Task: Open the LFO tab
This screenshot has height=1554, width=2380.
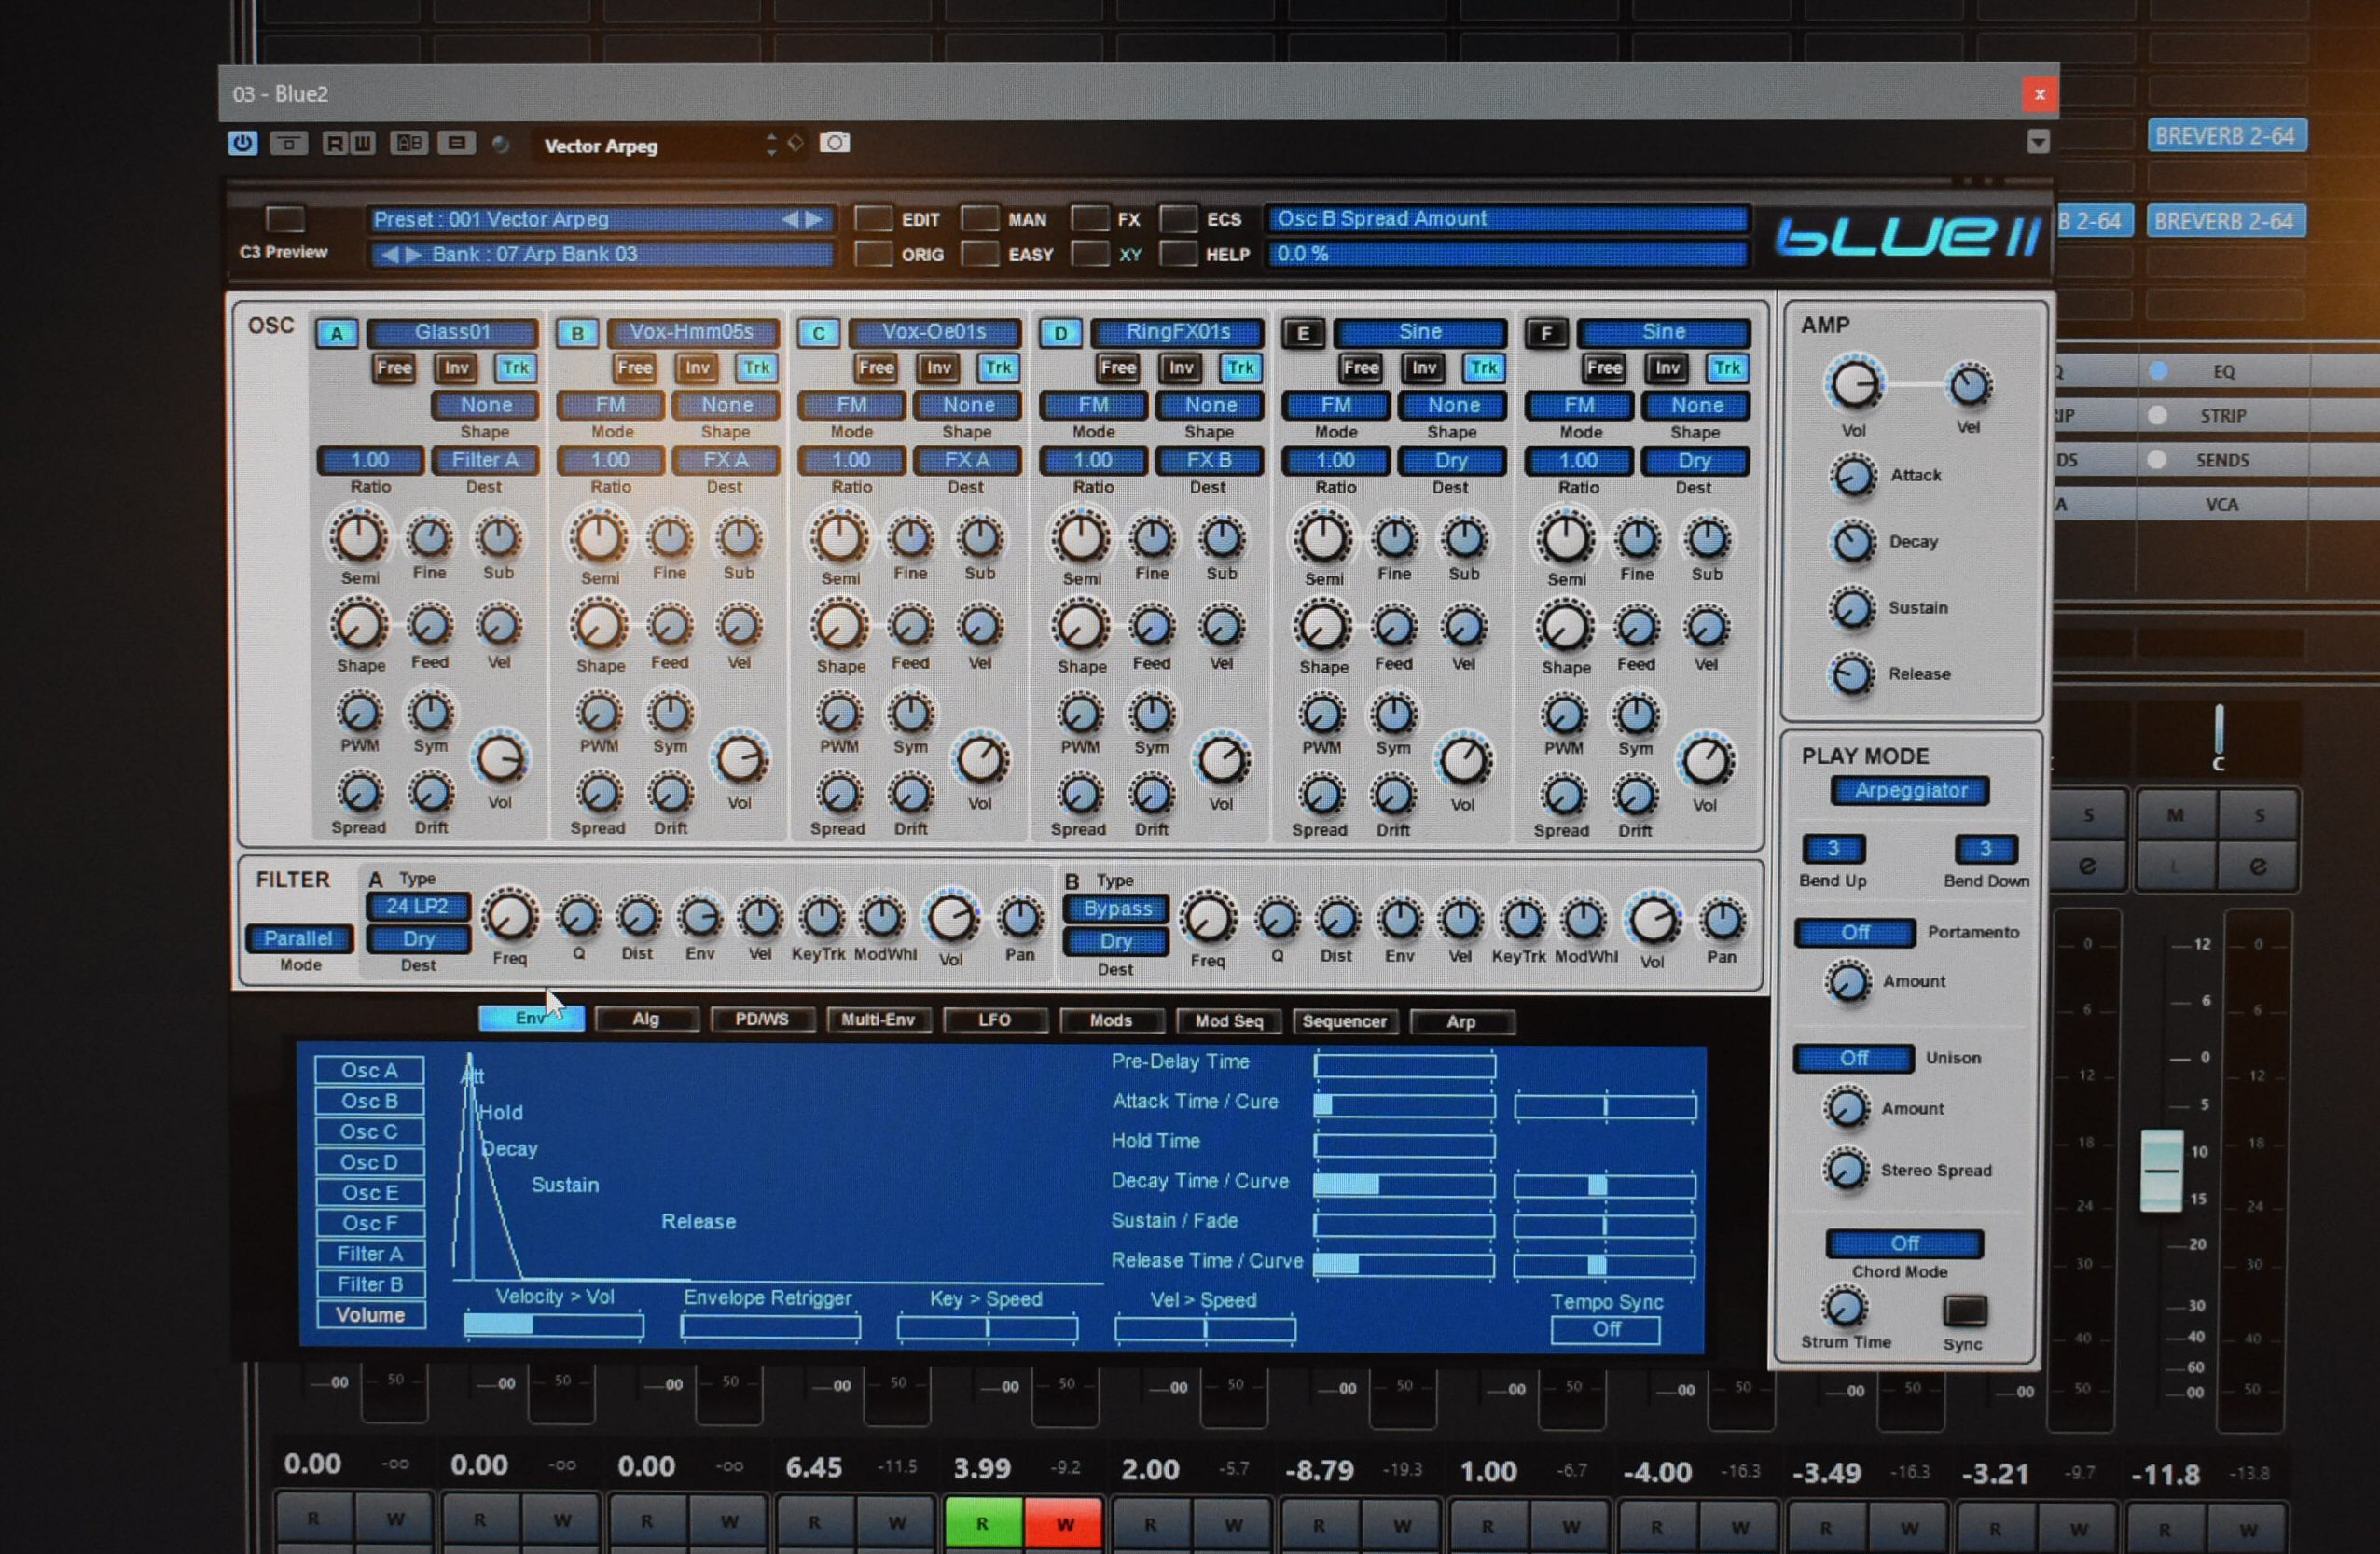Action: click(994, 1020)
